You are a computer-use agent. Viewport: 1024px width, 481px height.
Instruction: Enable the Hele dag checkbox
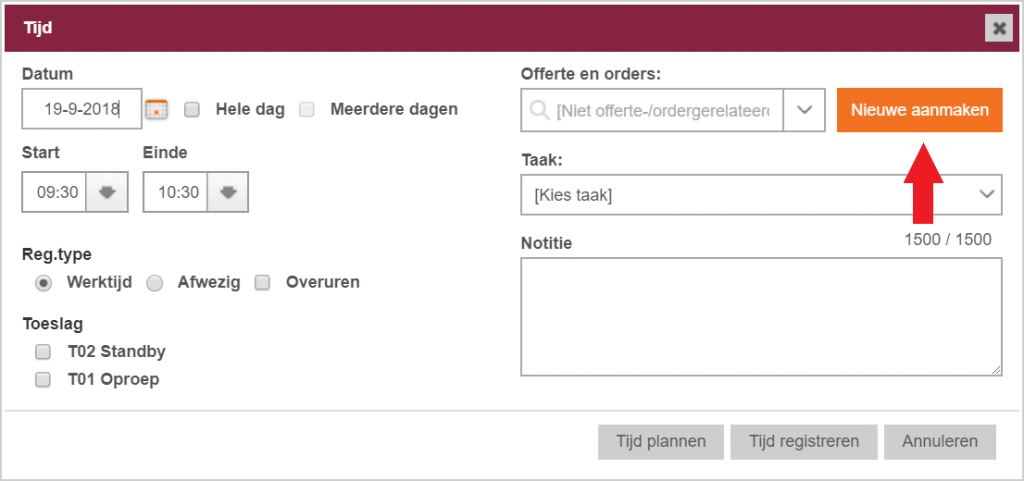[192, 110]
